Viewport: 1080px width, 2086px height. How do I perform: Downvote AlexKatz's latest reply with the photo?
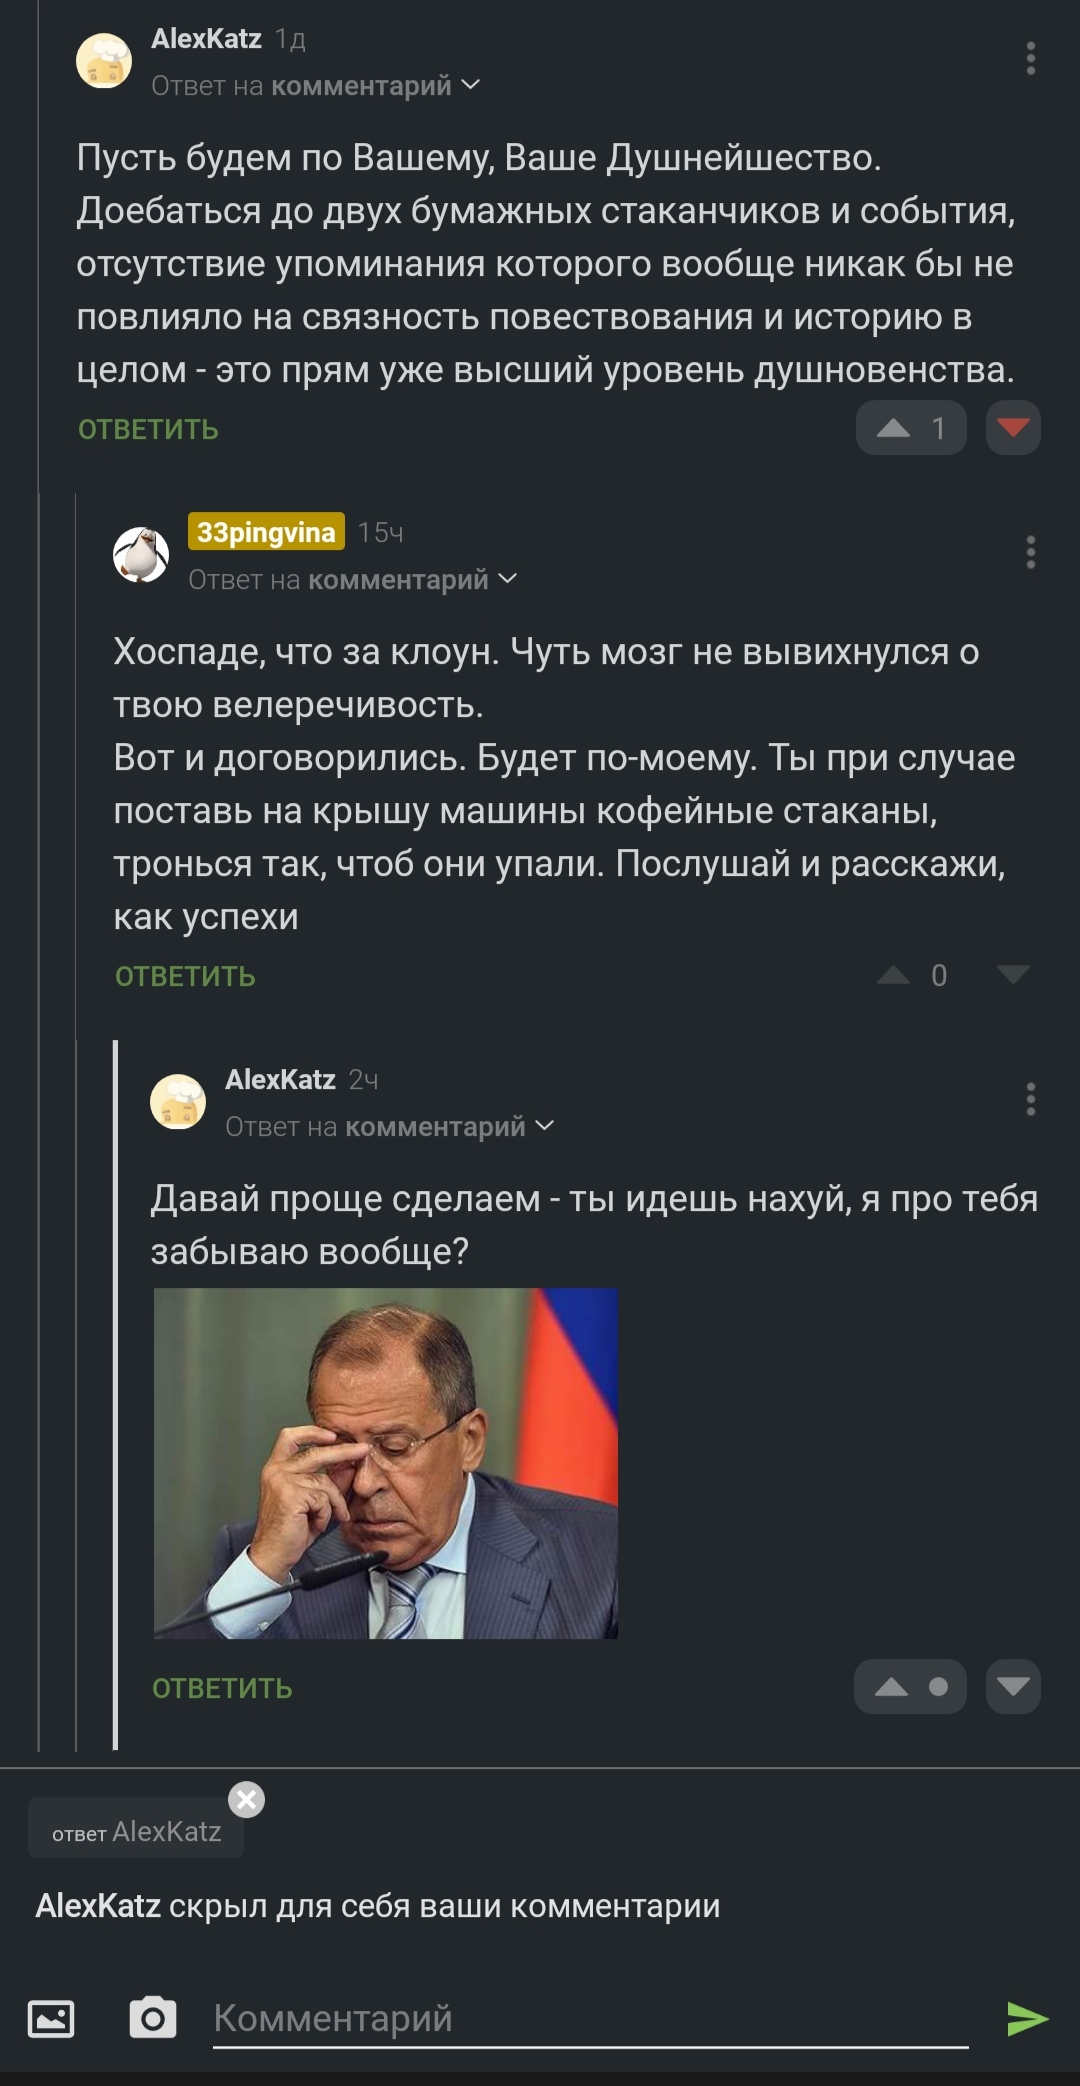(1013, 1687)
